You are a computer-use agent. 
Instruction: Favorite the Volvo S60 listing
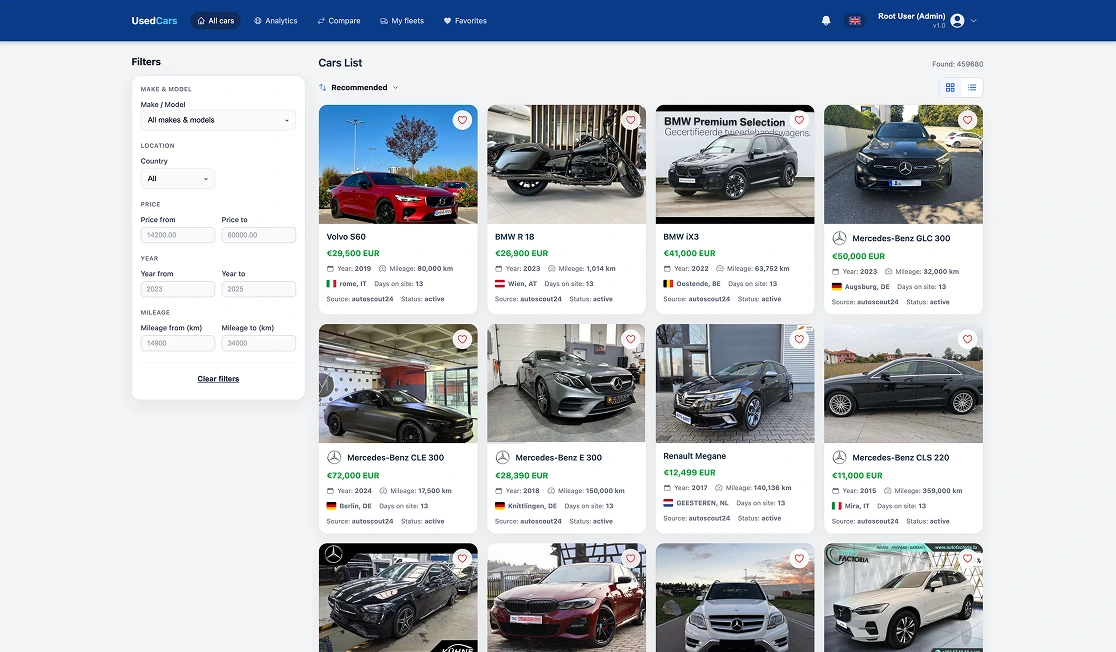[462, 120]
